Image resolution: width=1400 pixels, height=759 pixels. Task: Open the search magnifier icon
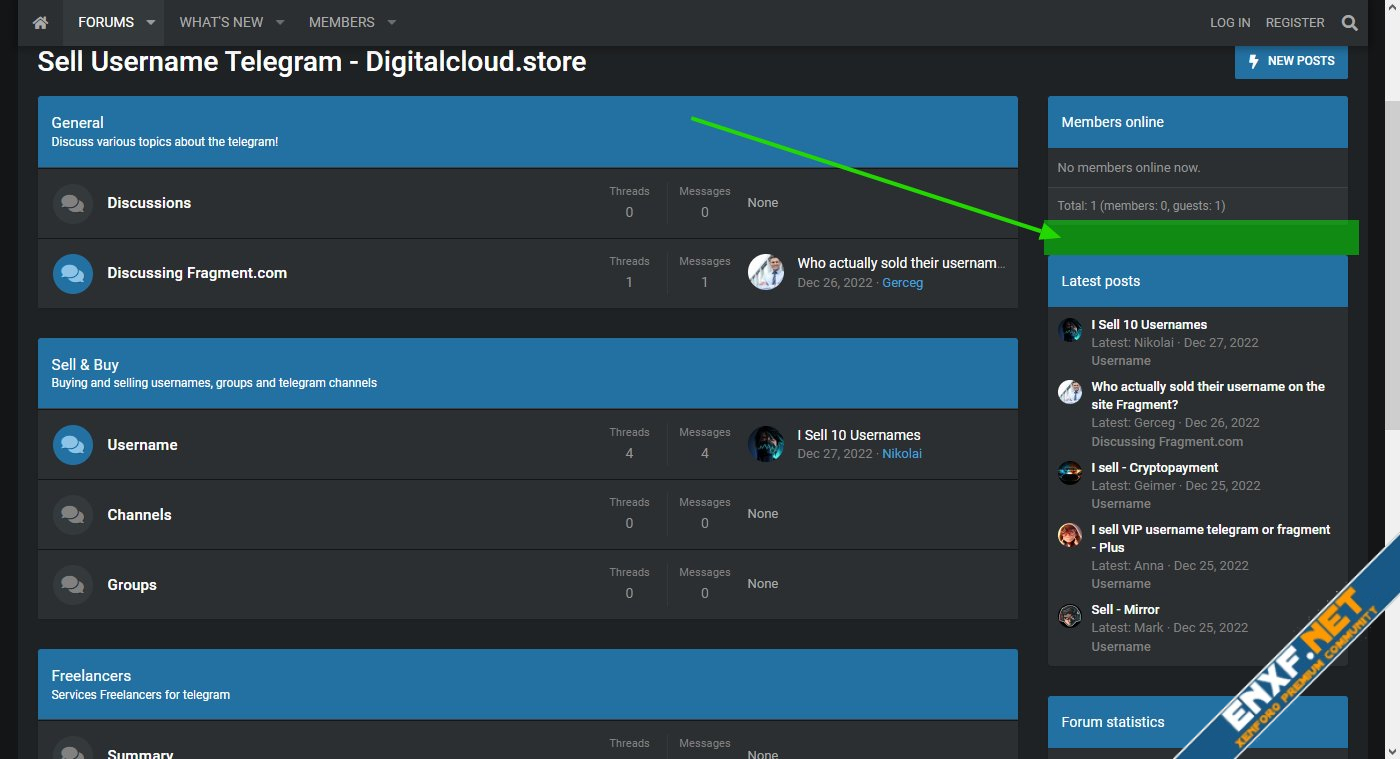point(1349,22)
